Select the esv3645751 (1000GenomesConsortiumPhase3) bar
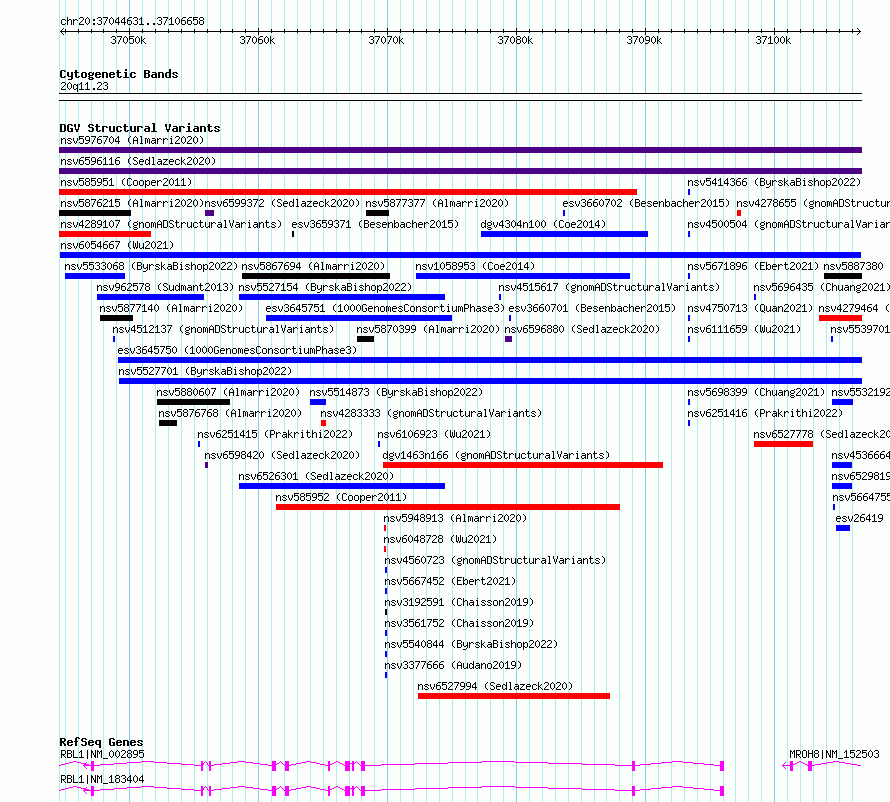Image resolution: width=890 pixels, height=802 pixels. point(359,318)
